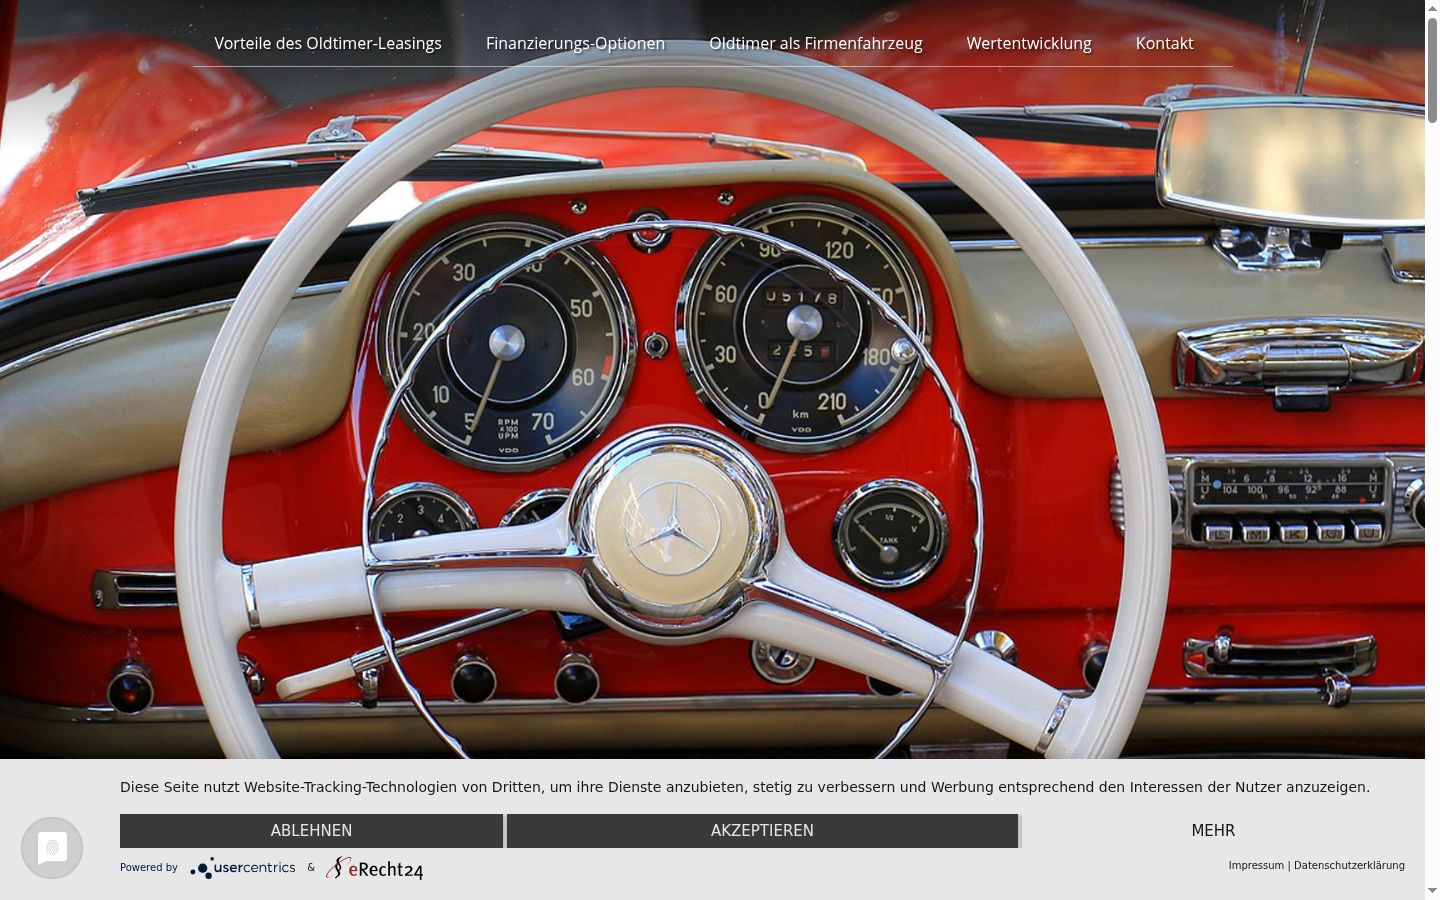
Task: Open the Datenschutzerklärung link
Action: 1349,866
